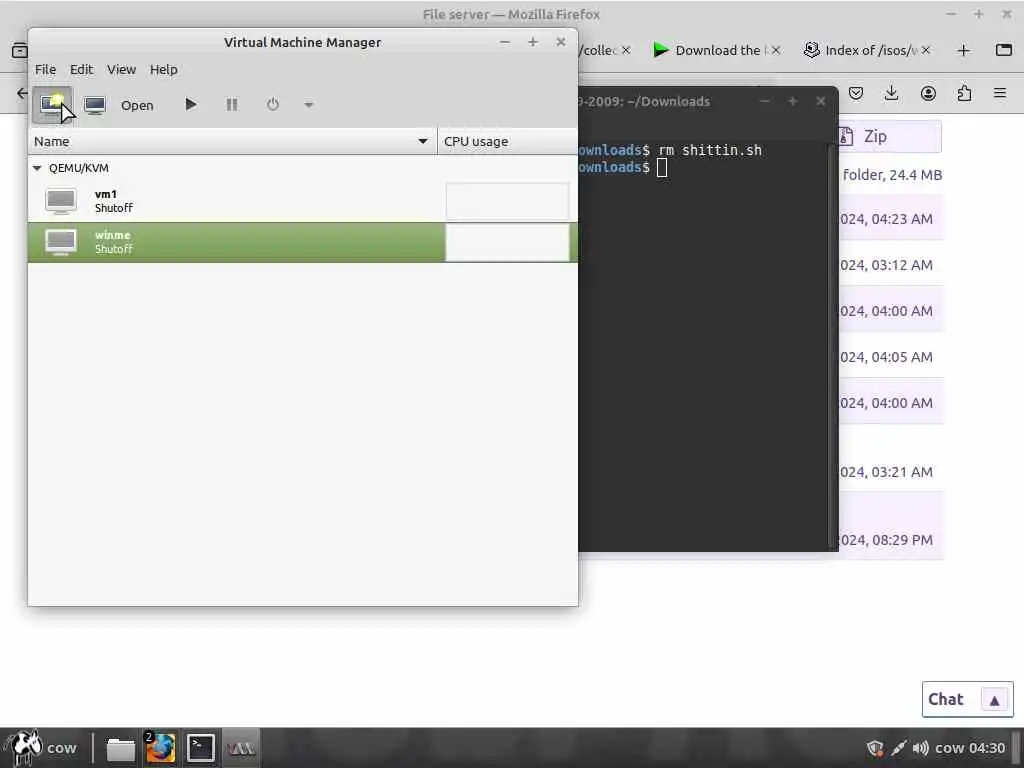Click the Firefox sidebar toggle icon

coord(20,50)
